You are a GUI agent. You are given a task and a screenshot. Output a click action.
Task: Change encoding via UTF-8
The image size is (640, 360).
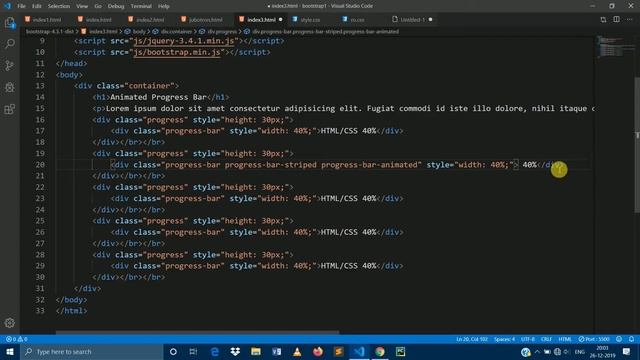[x=528, y=339]
